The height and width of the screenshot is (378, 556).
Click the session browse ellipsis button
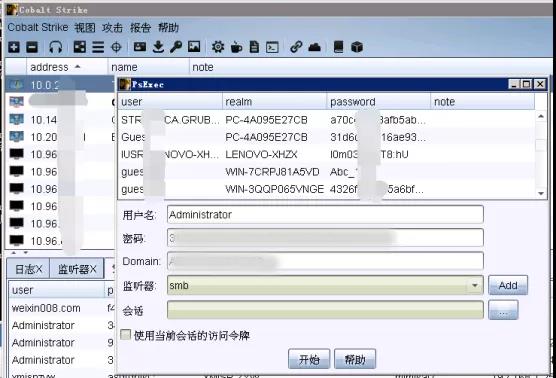[x=503, y=311]
